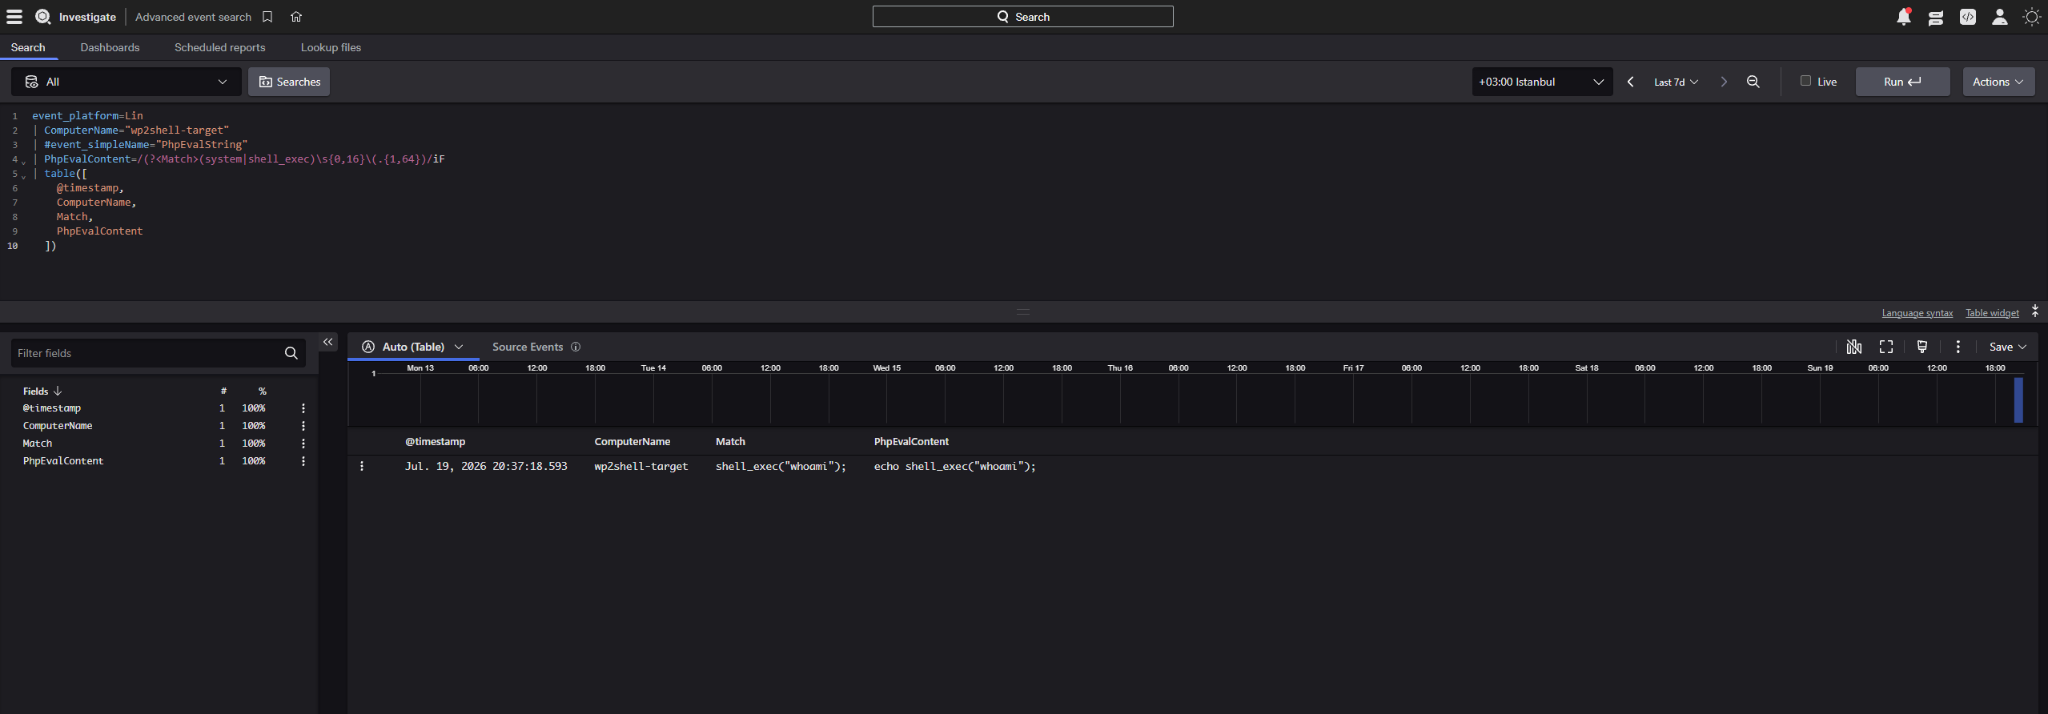Sort the Fields list
This screenshot has height=714, width=2048.
click(42, 391)
